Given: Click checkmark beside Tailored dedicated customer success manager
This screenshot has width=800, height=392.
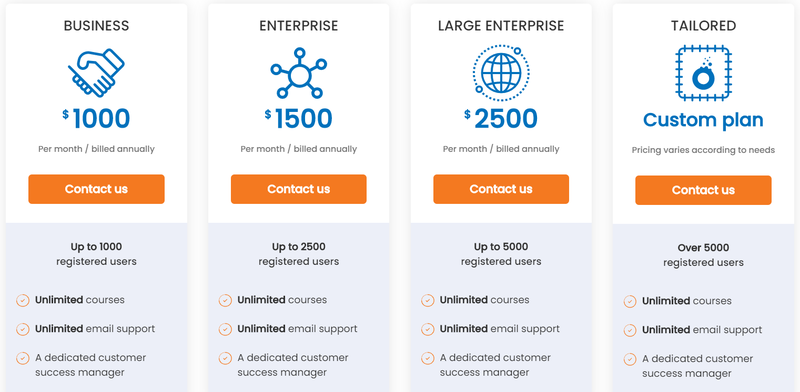Looking at the screenshot, I should tap(630, 359).
